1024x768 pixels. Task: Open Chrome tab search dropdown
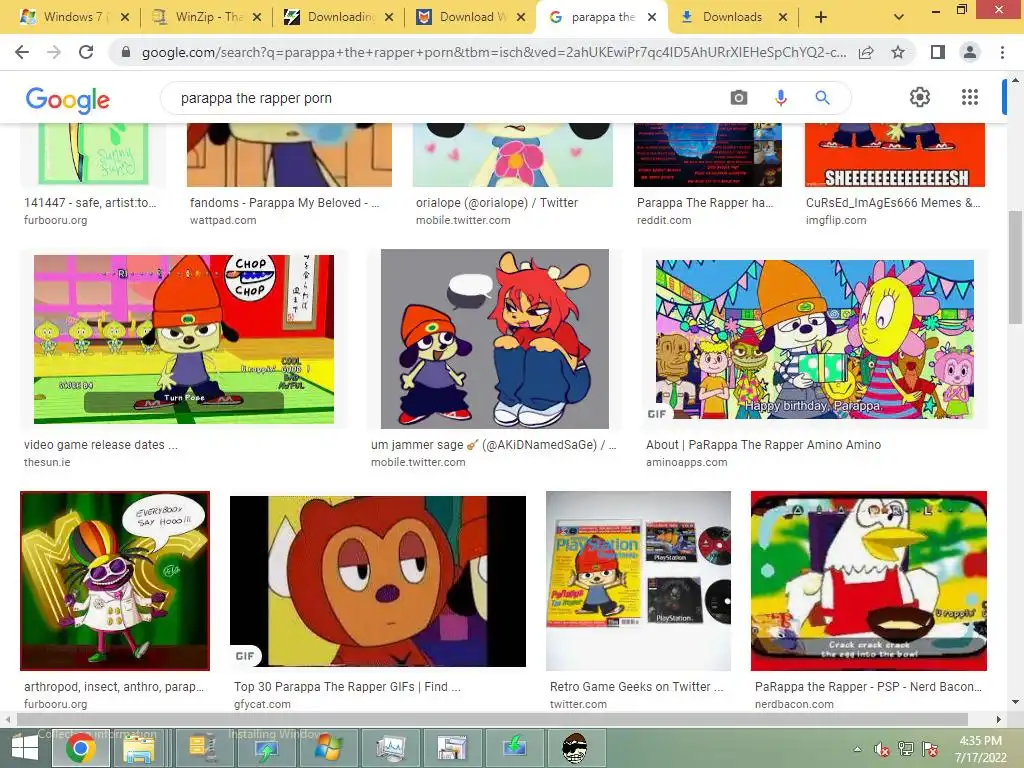(899, 17)
